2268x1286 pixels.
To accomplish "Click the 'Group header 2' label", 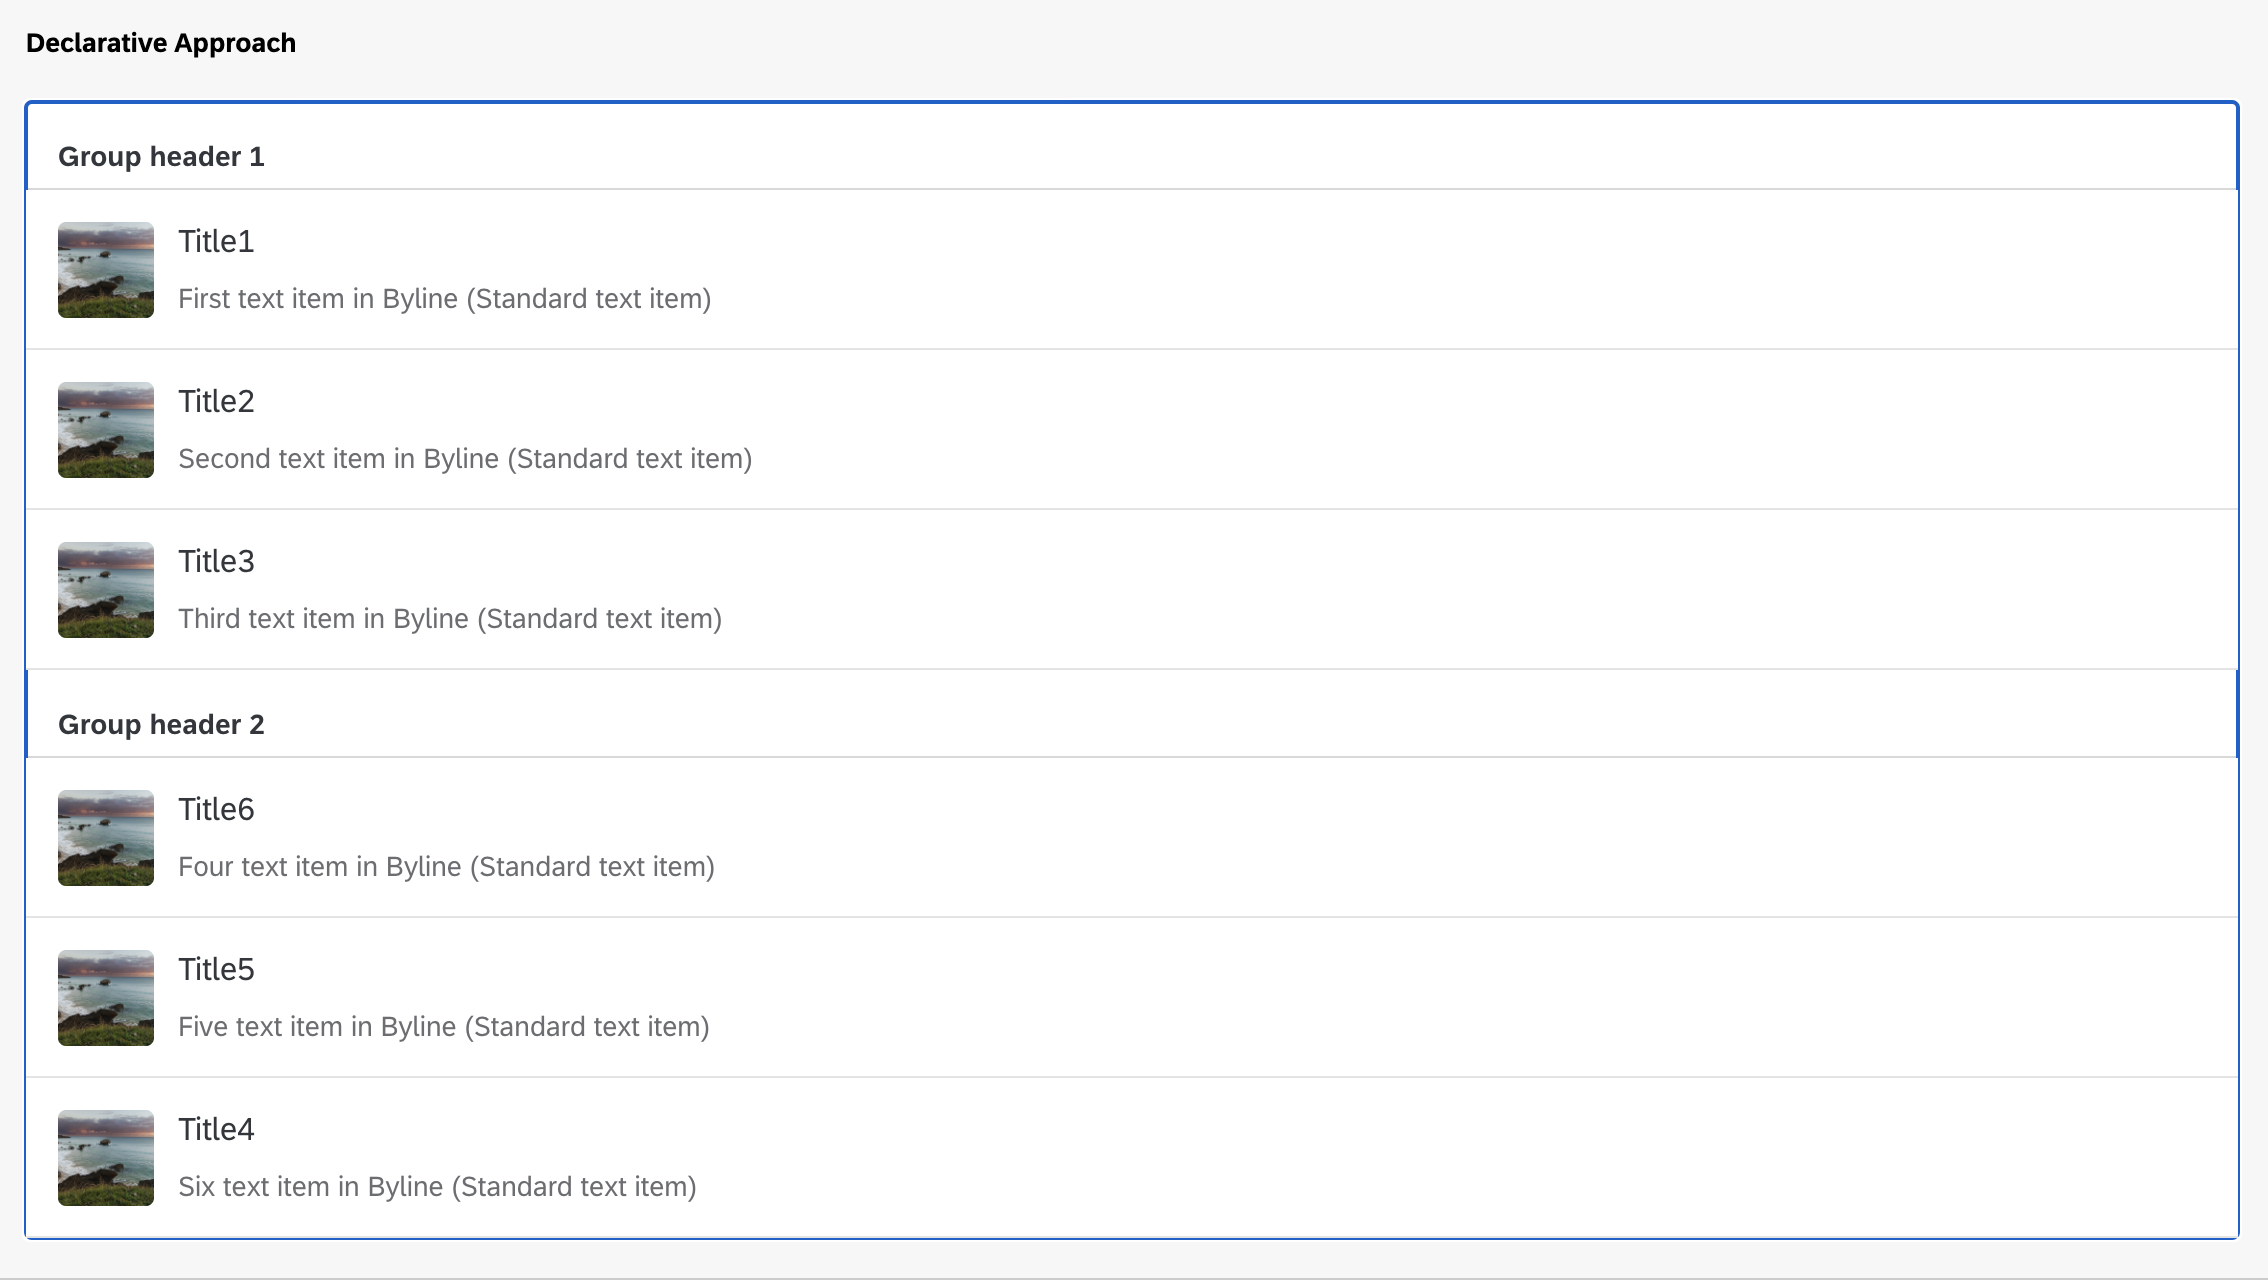I will tap(161, 725).
